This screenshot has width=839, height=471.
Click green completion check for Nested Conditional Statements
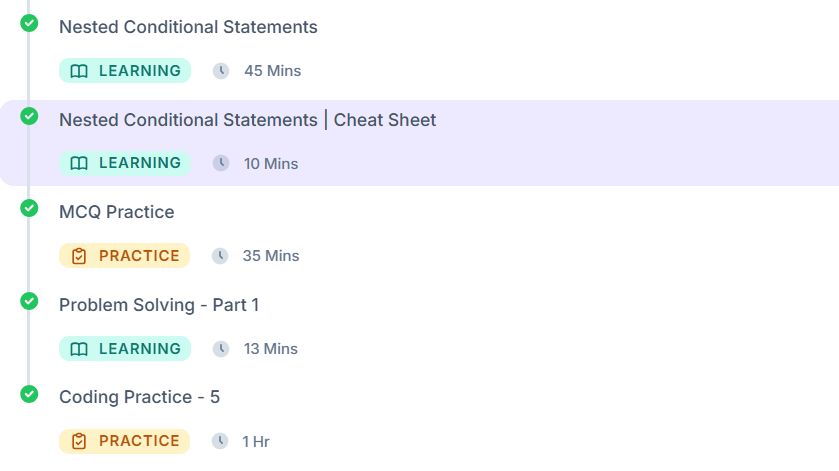(x=29, y=23)
